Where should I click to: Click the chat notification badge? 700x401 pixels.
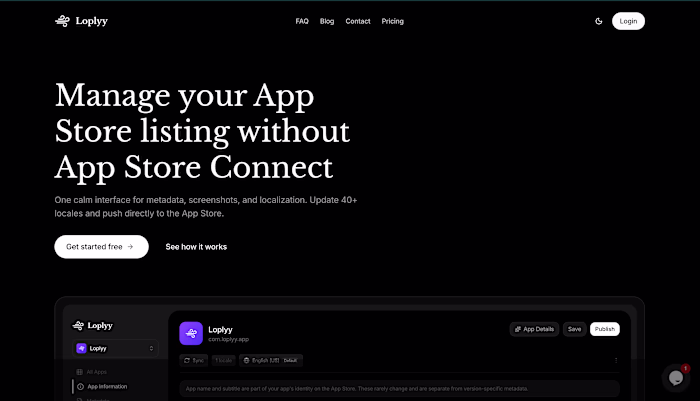[685, 368]
